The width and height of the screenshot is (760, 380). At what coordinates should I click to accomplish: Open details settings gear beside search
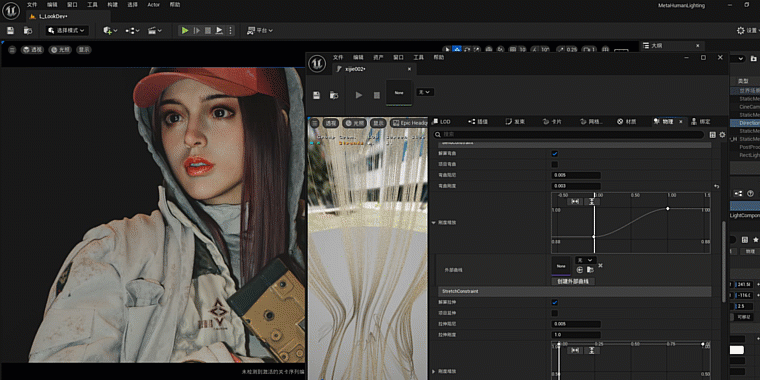point(722,134)
